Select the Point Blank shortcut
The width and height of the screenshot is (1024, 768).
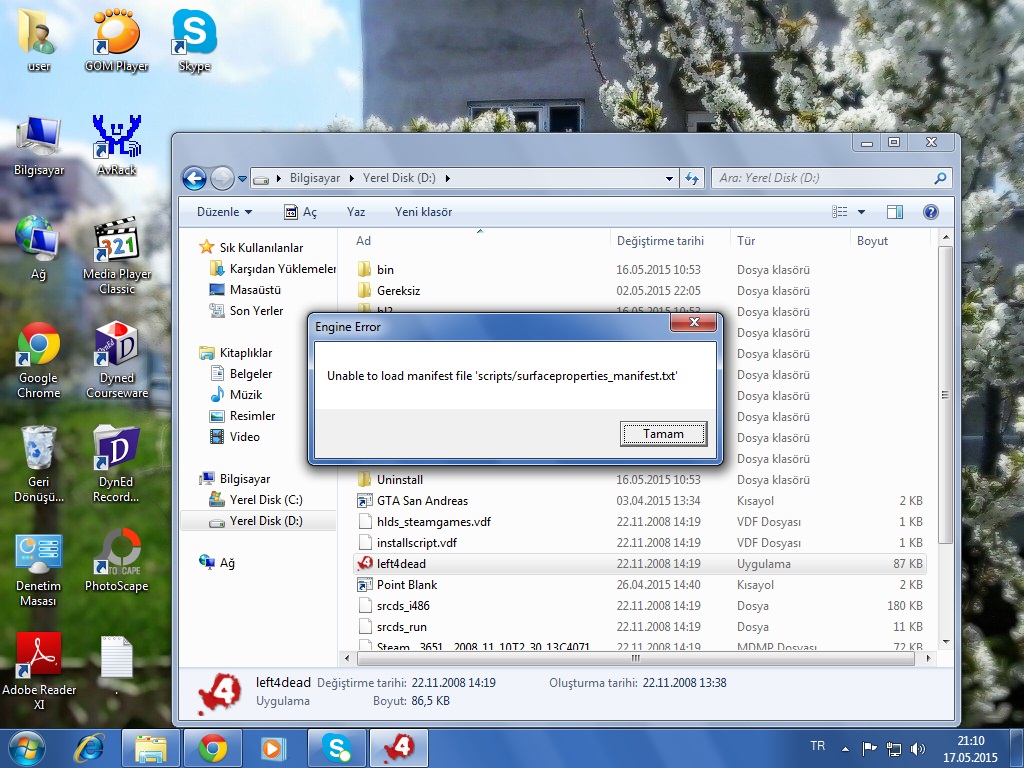coord(406,584)
